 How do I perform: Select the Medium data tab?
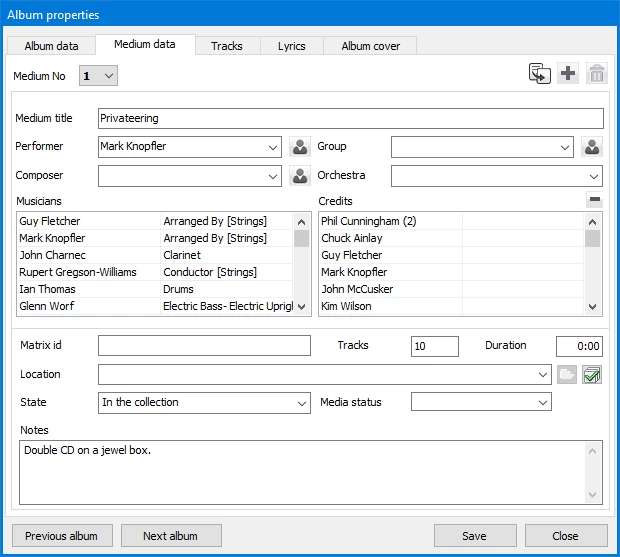pyautogui.click(x=145, y=44)
